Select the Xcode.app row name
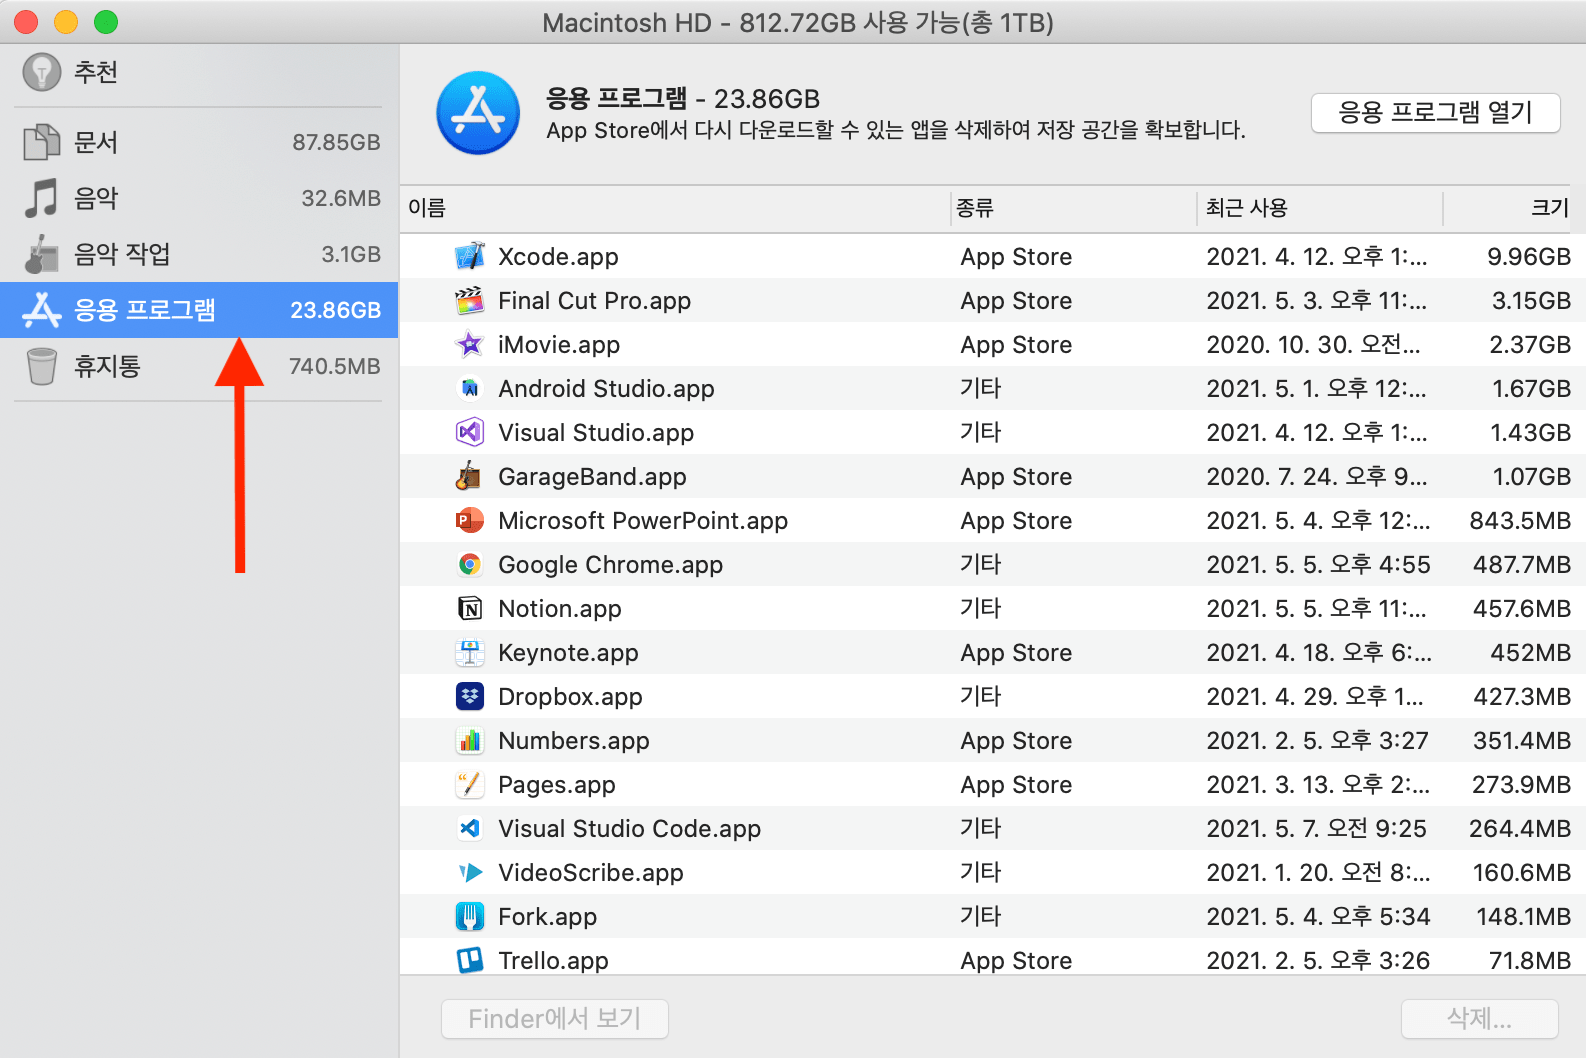This screenshot has height=1058, width=1586. point(558,257)
